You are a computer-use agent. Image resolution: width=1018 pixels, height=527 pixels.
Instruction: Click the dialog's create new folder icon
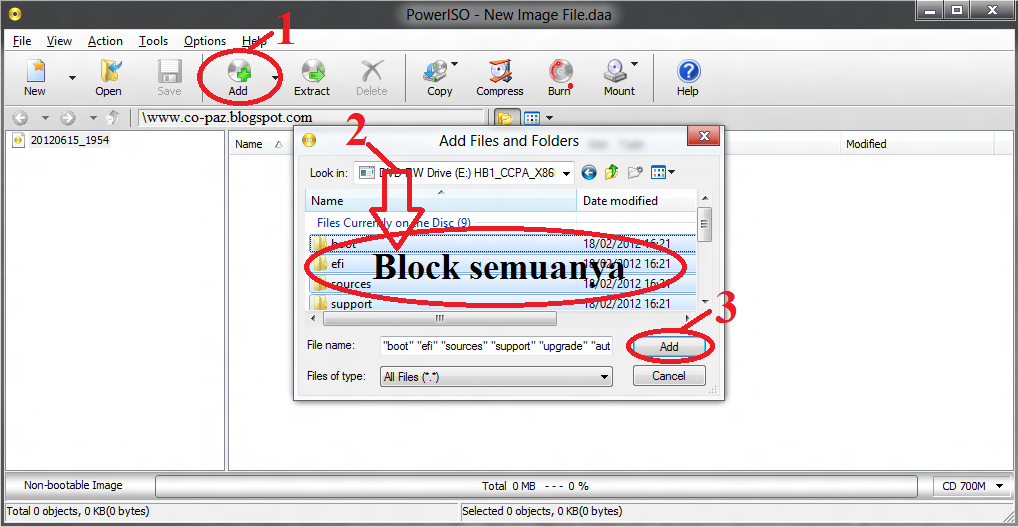634,173
